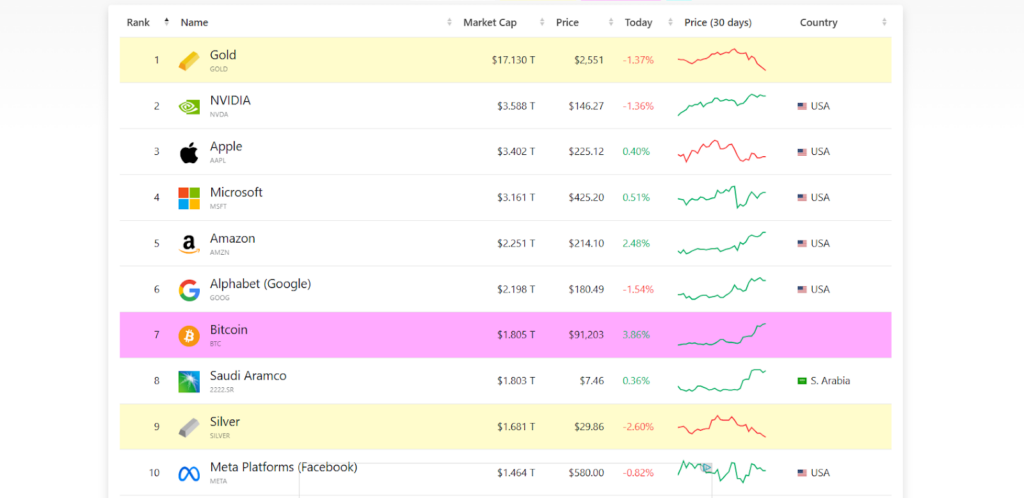Click the USA flag in Alphabet row
The height and width of the screenshot is (498, 1024).
tap(802, 290)
